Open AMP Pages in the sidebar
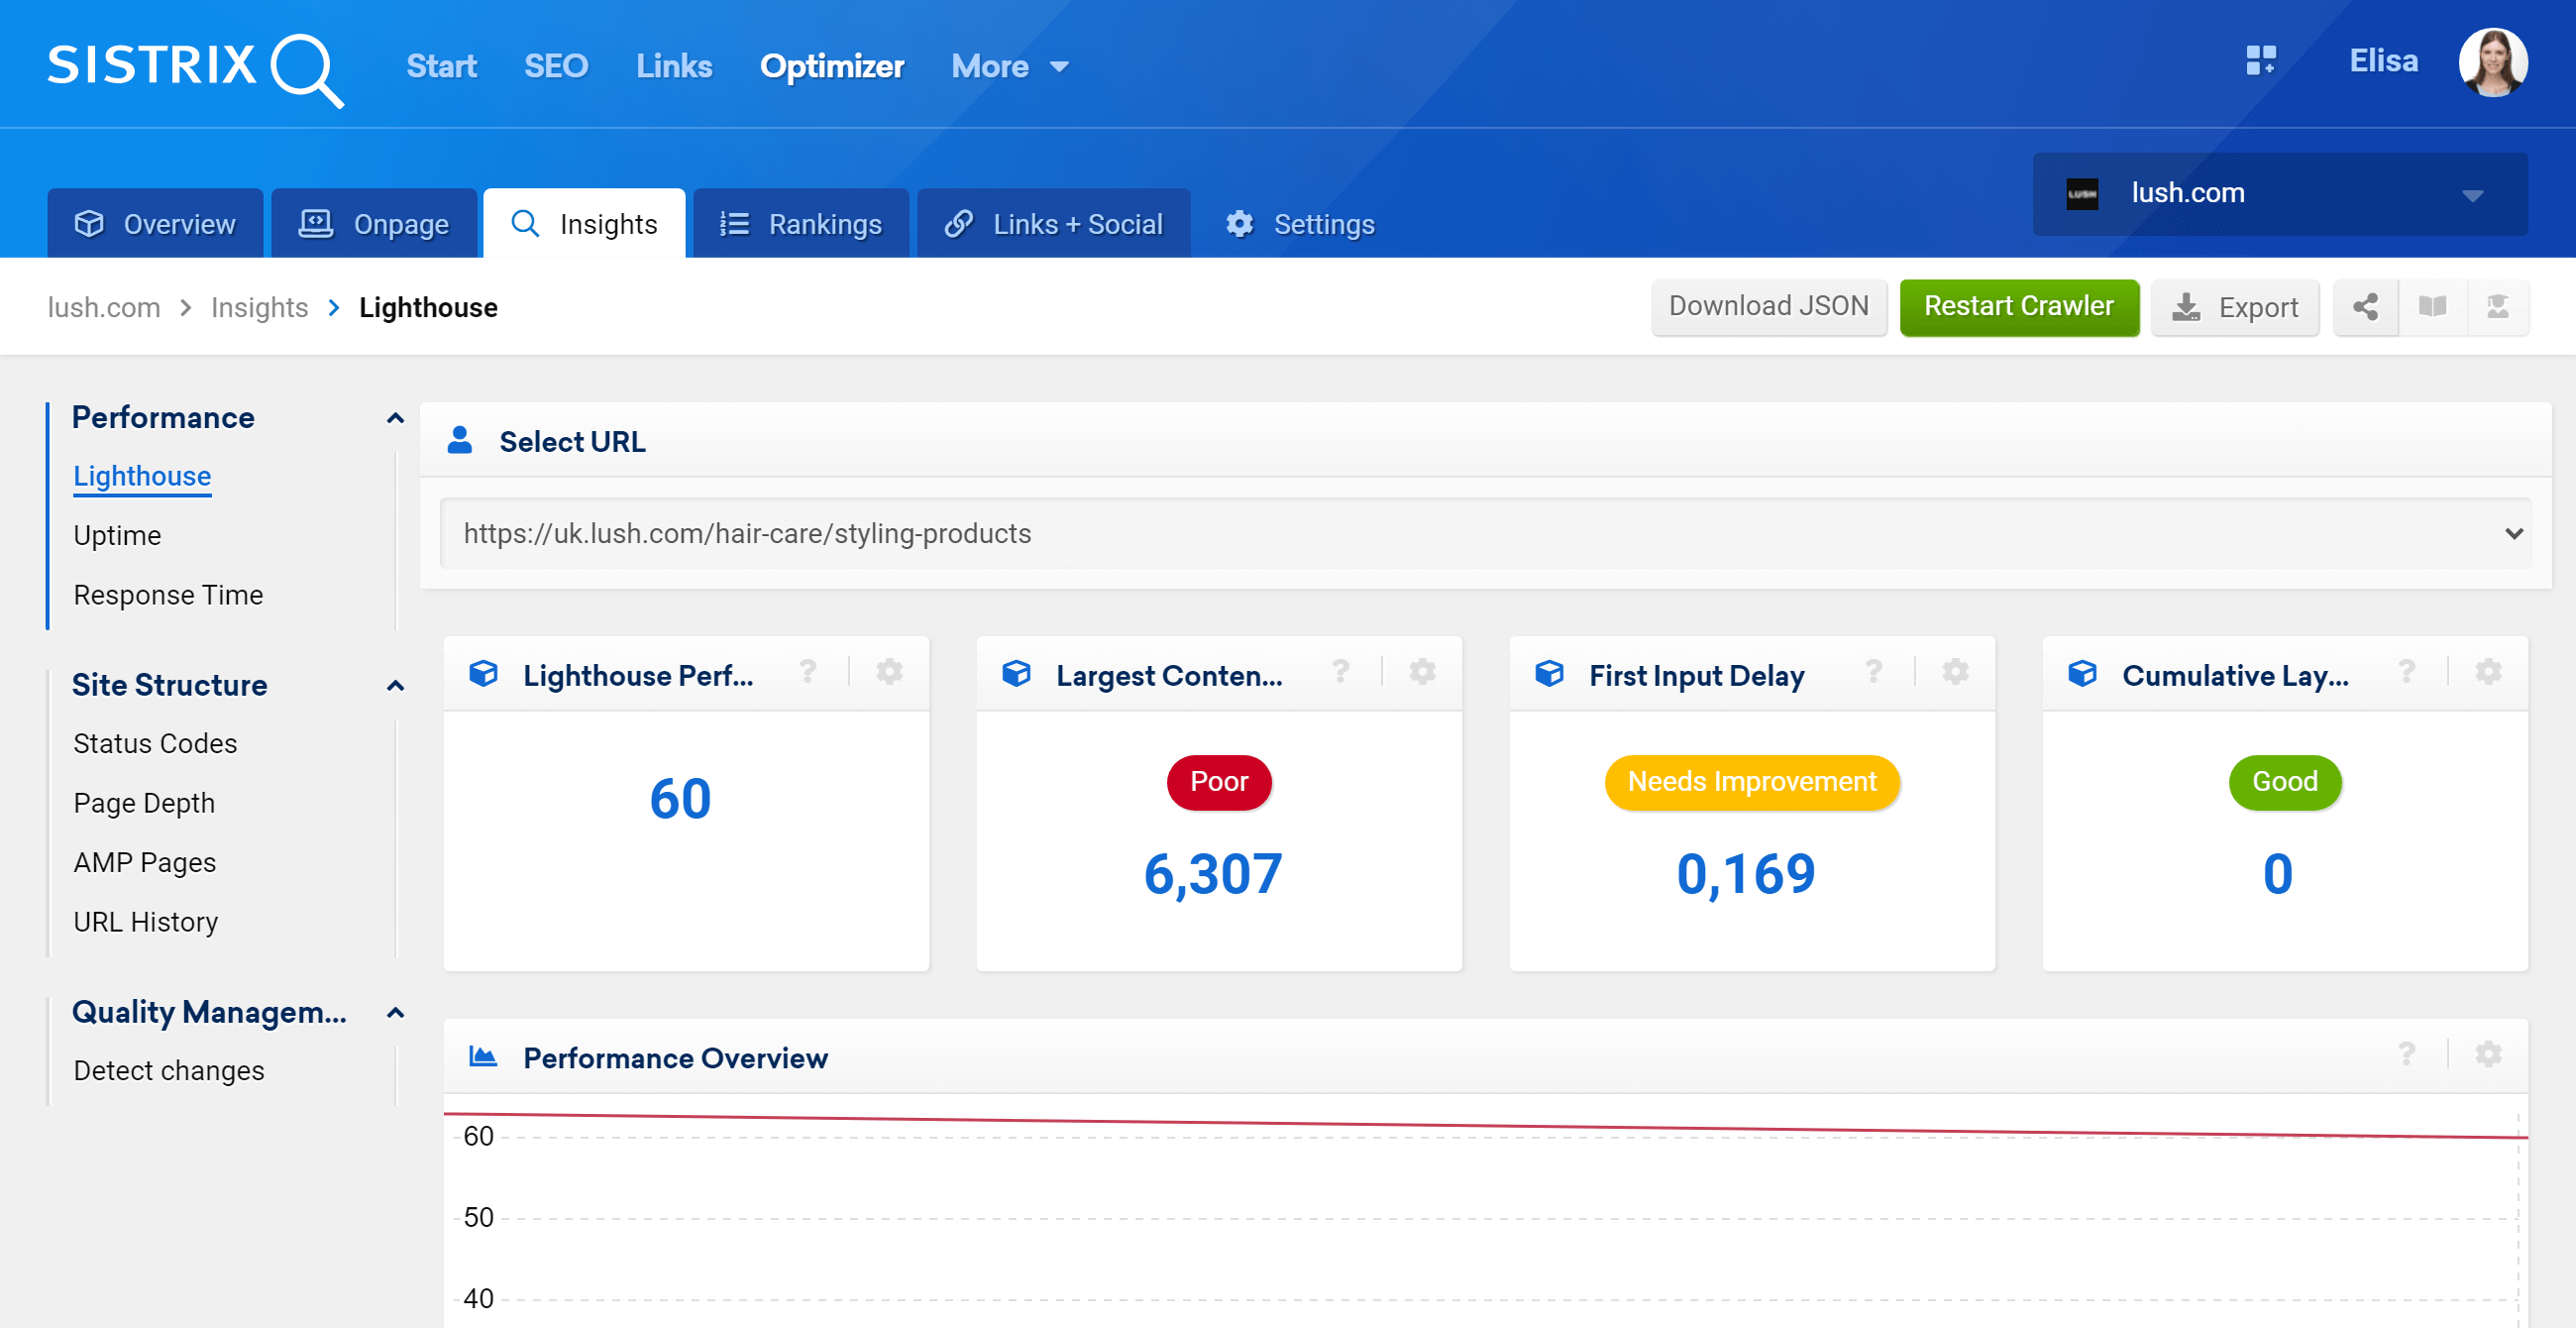2576x1328 pixels. pyautogui.click(x=144, y=863)
